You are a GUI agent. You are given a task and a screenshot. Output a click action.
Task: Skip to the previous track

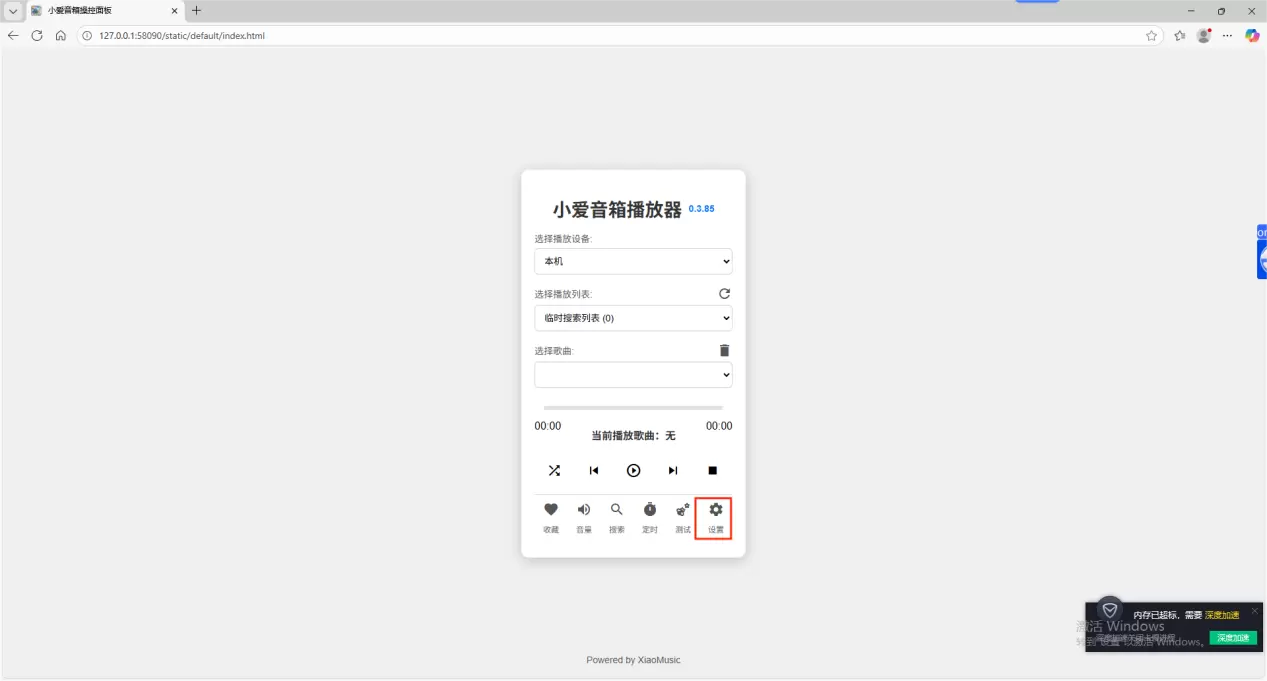coord(594,470)
